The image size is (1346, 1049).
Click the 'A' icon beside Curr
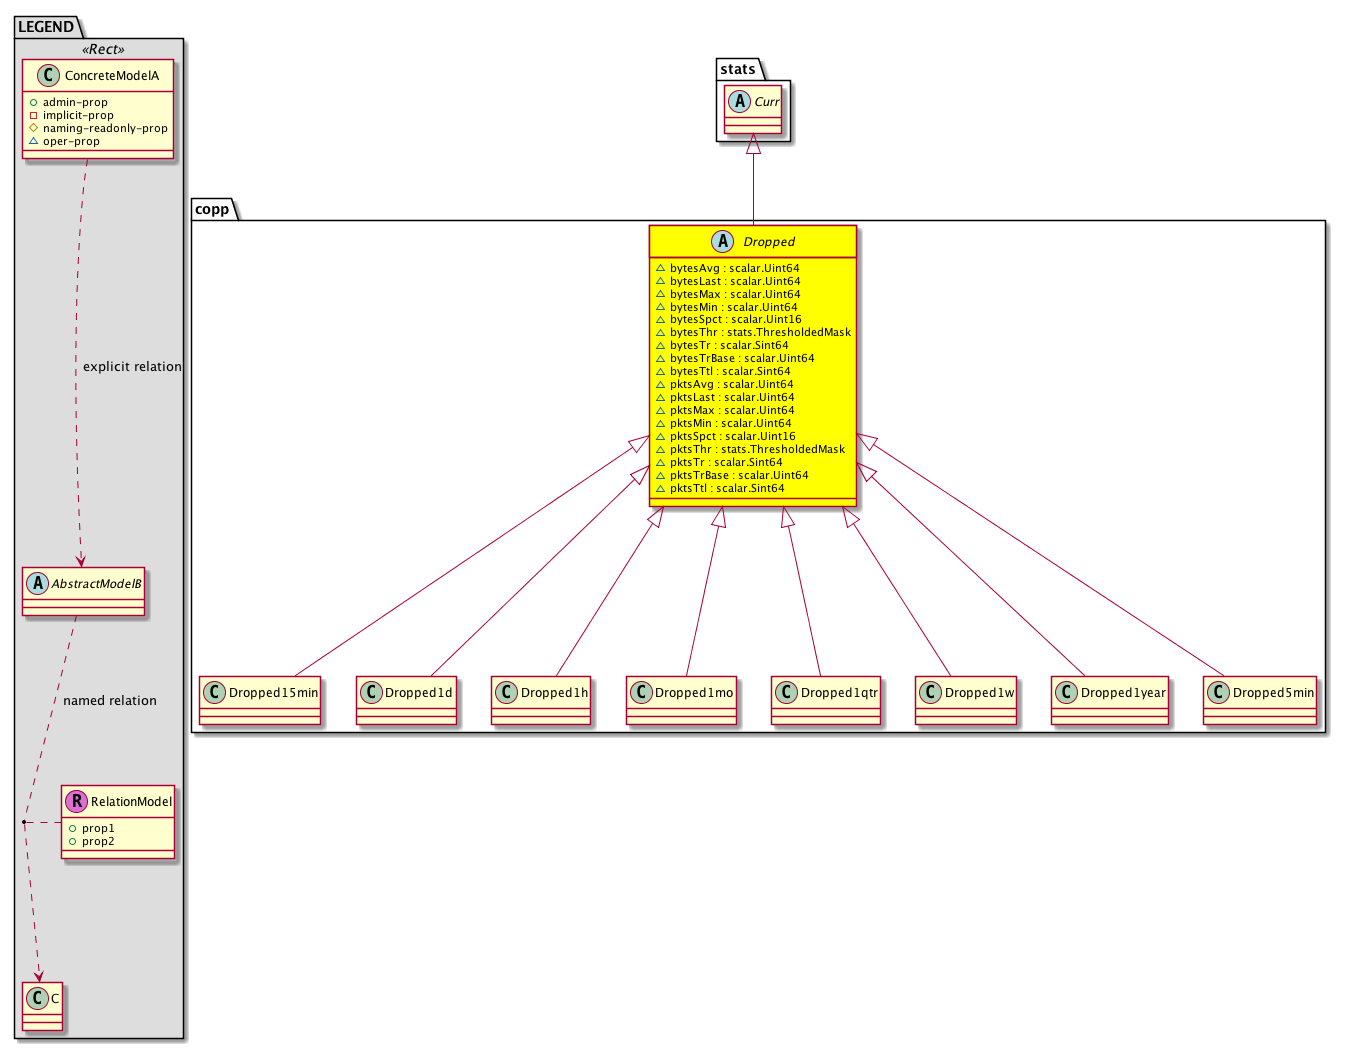(739, 102)
